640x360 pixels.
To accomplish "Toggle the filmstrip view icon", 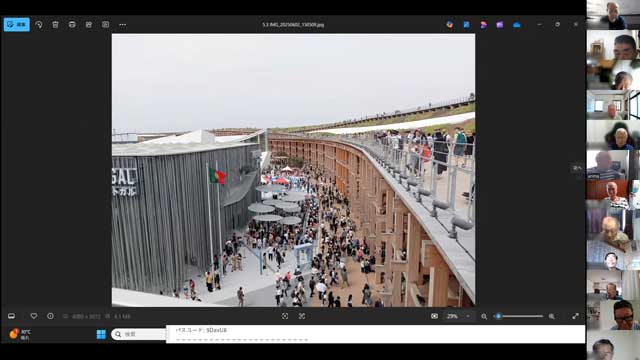I will [11, 316].
